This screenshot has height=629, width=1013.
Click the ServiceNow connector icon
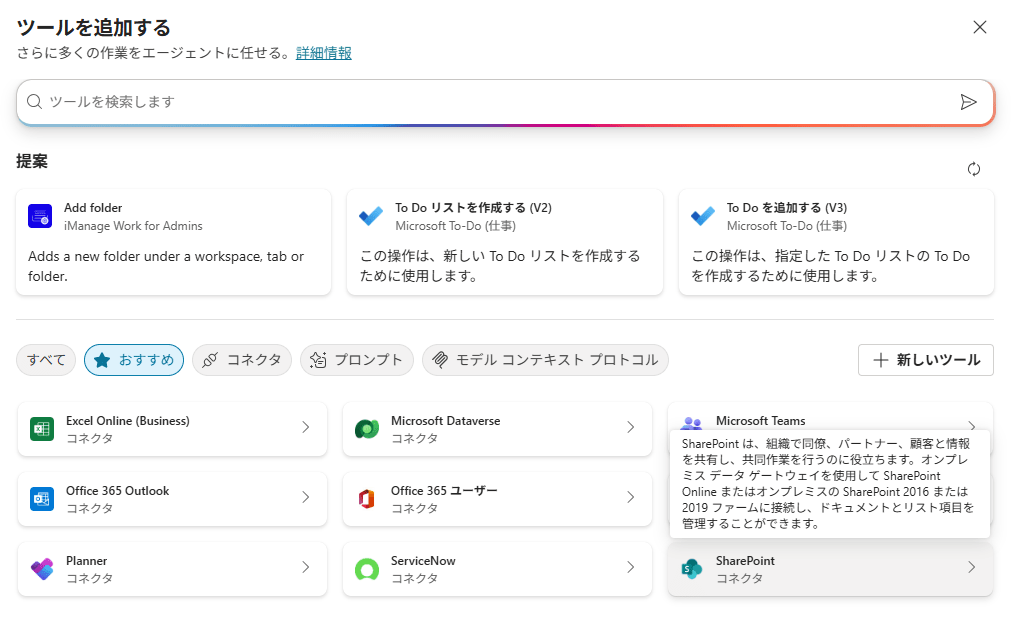pyautogui.click(x=367, y=569)
